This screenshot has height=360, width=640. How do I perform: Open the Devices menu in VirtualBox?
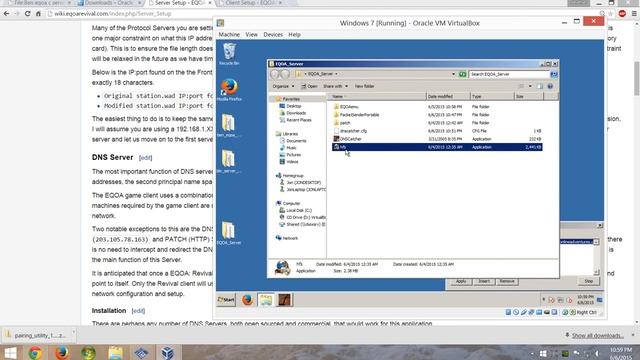click(x=273, y=35)
